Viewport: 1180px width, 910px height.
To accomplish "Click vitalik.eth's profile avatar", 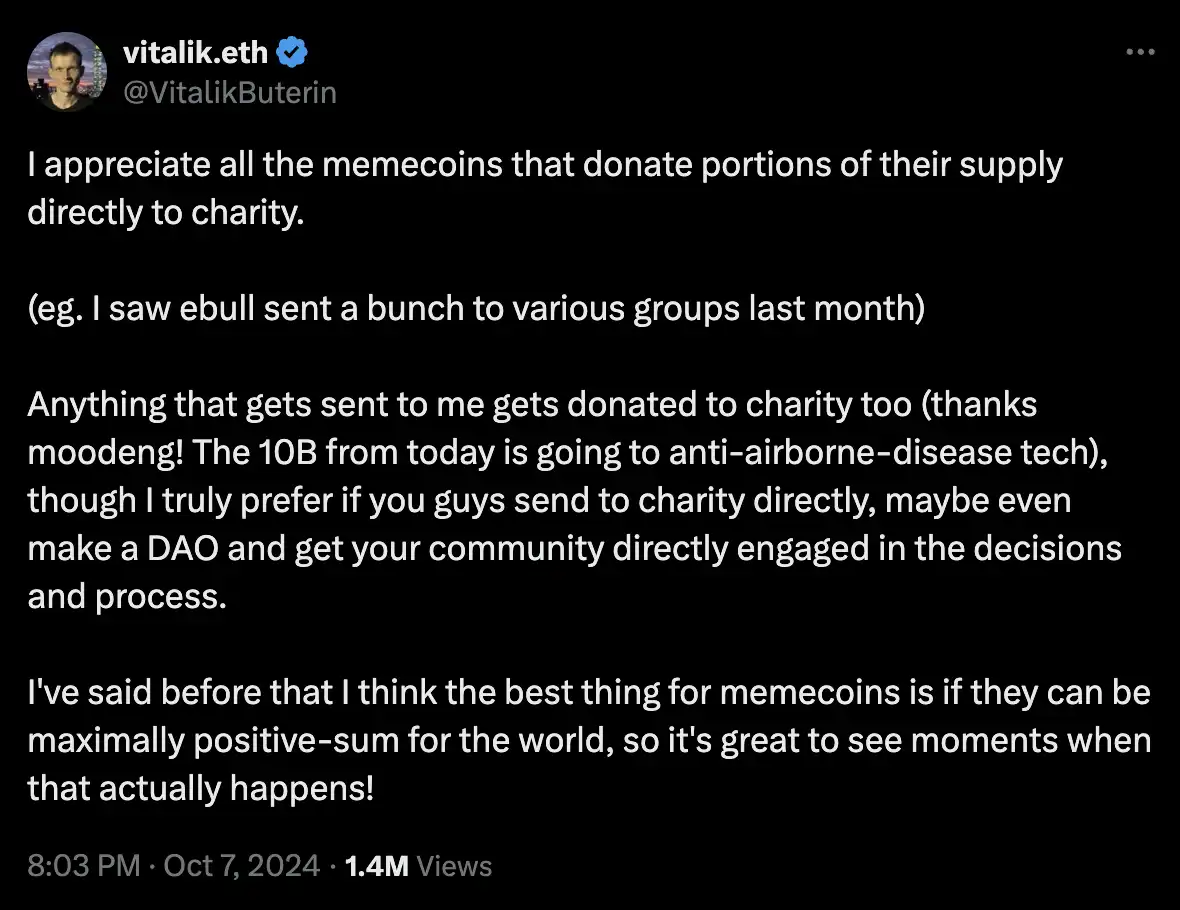I will pos(66,71).
